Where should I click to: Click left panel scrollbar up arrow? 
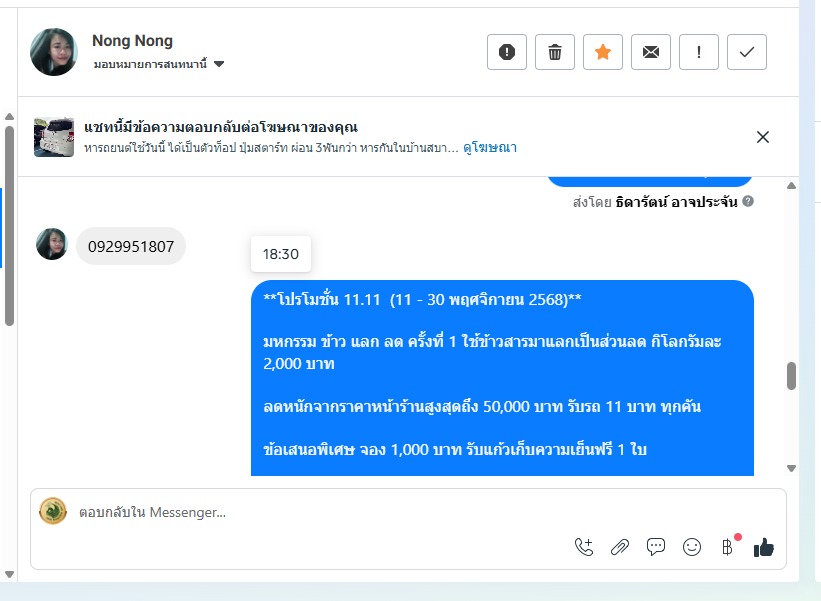(x=9, y=117)
